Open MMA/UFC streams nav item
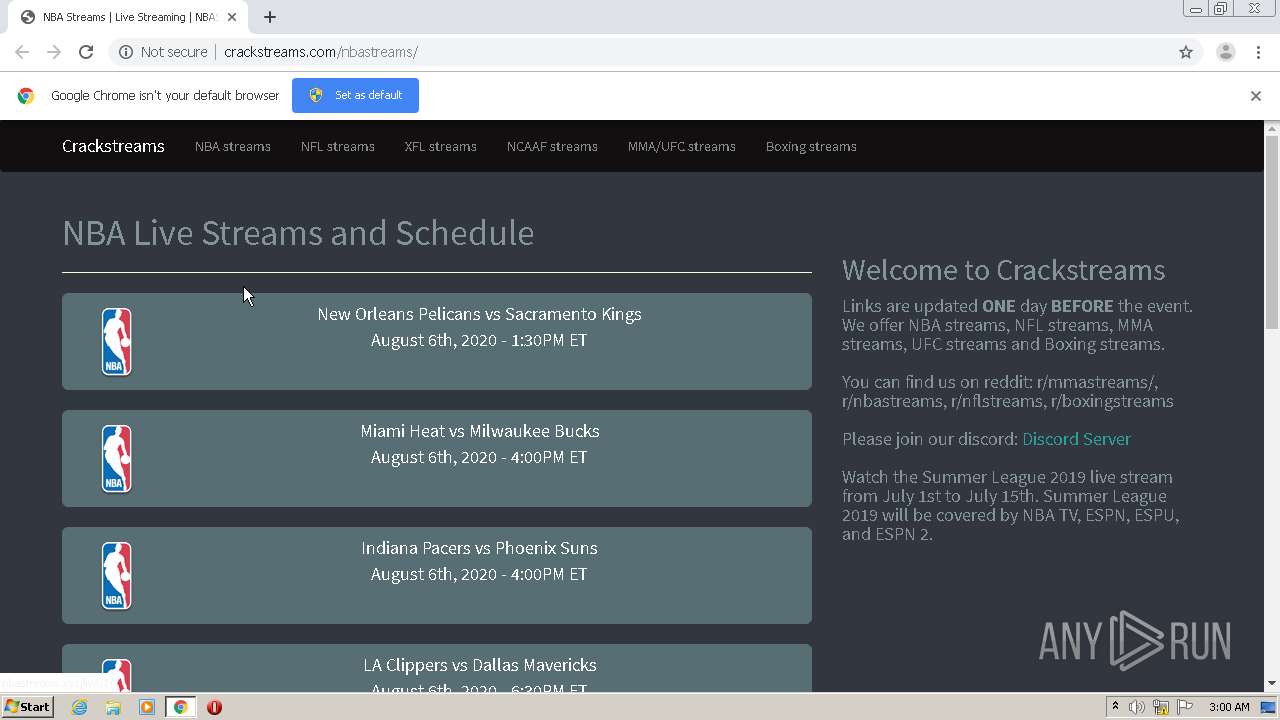Image resolution: width=1280 pixels, height=720 pixels. (x=682, y=146)
